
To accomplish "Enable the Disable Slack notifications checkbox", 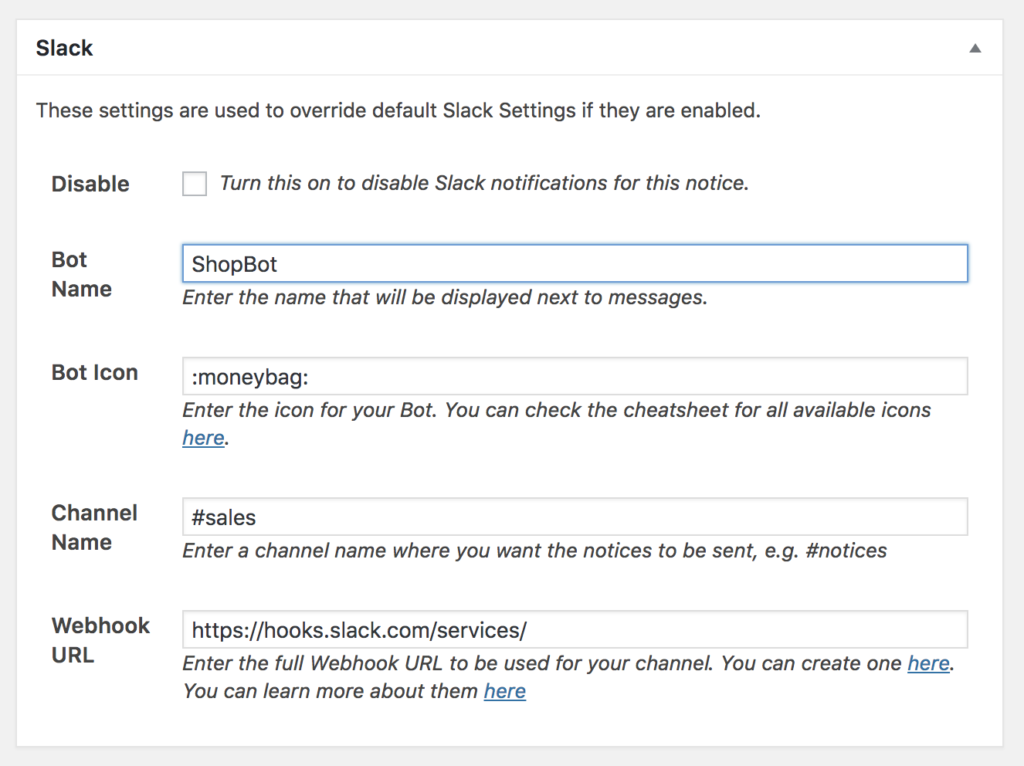I will click(x=195, y=184).
